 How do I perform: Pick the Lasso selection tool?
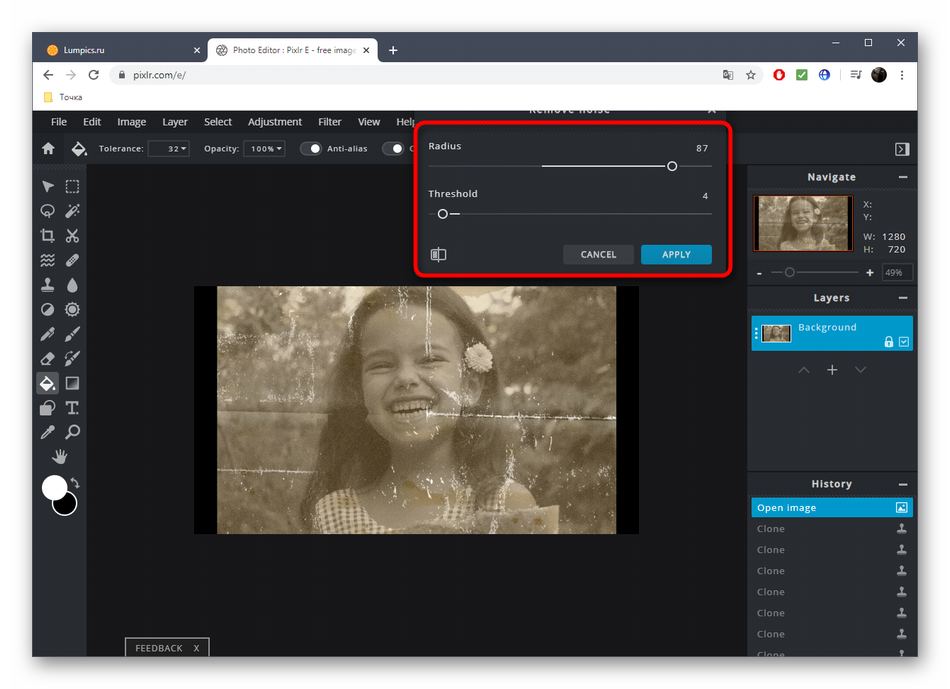(47, 211)
